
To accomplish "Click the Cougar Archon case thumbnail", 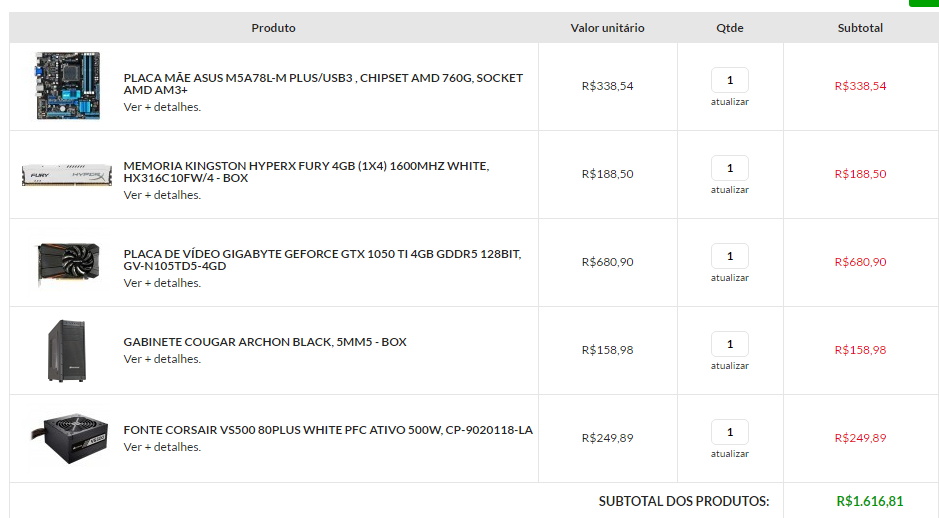I will [67, 350].
